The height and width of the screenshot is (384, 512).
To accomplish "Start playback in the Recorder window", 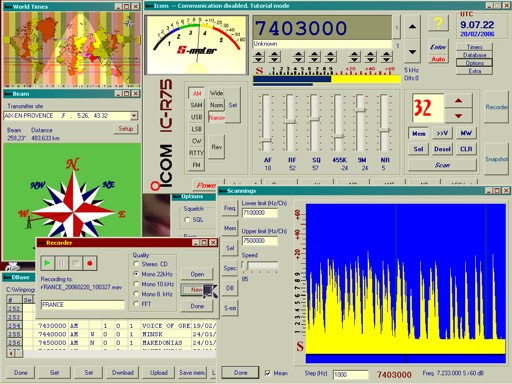I will pos(47,263).
